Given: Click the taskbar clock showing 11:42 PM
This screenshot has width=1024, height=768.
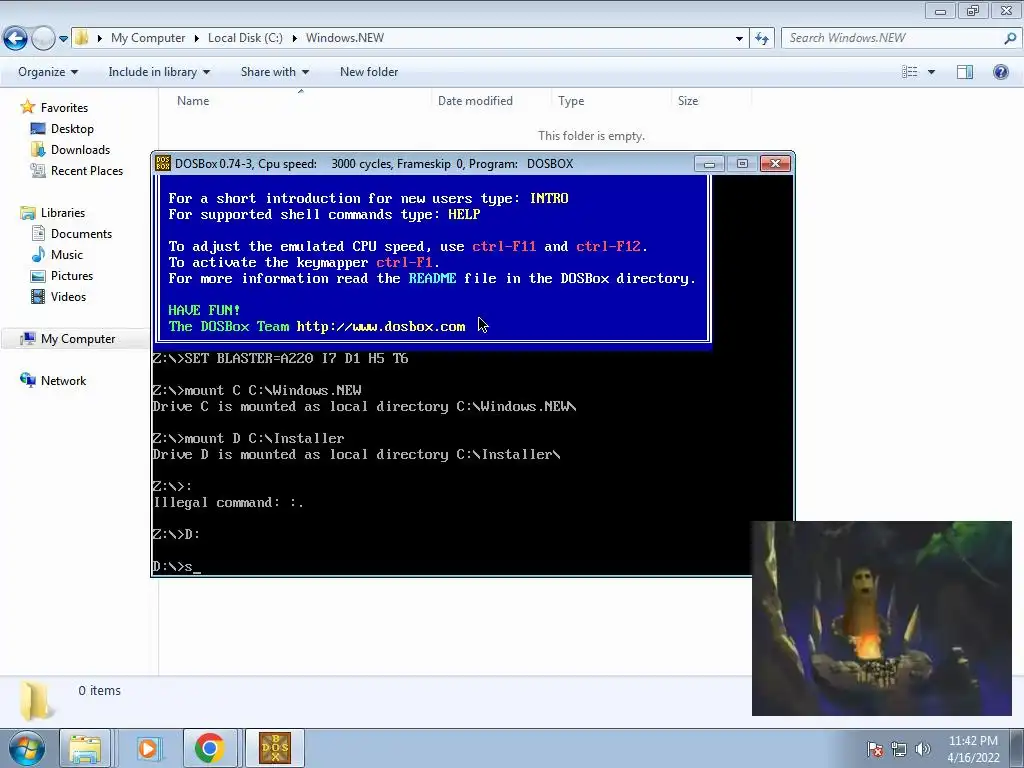Looking at the screenshot, I should pos(973,749).
